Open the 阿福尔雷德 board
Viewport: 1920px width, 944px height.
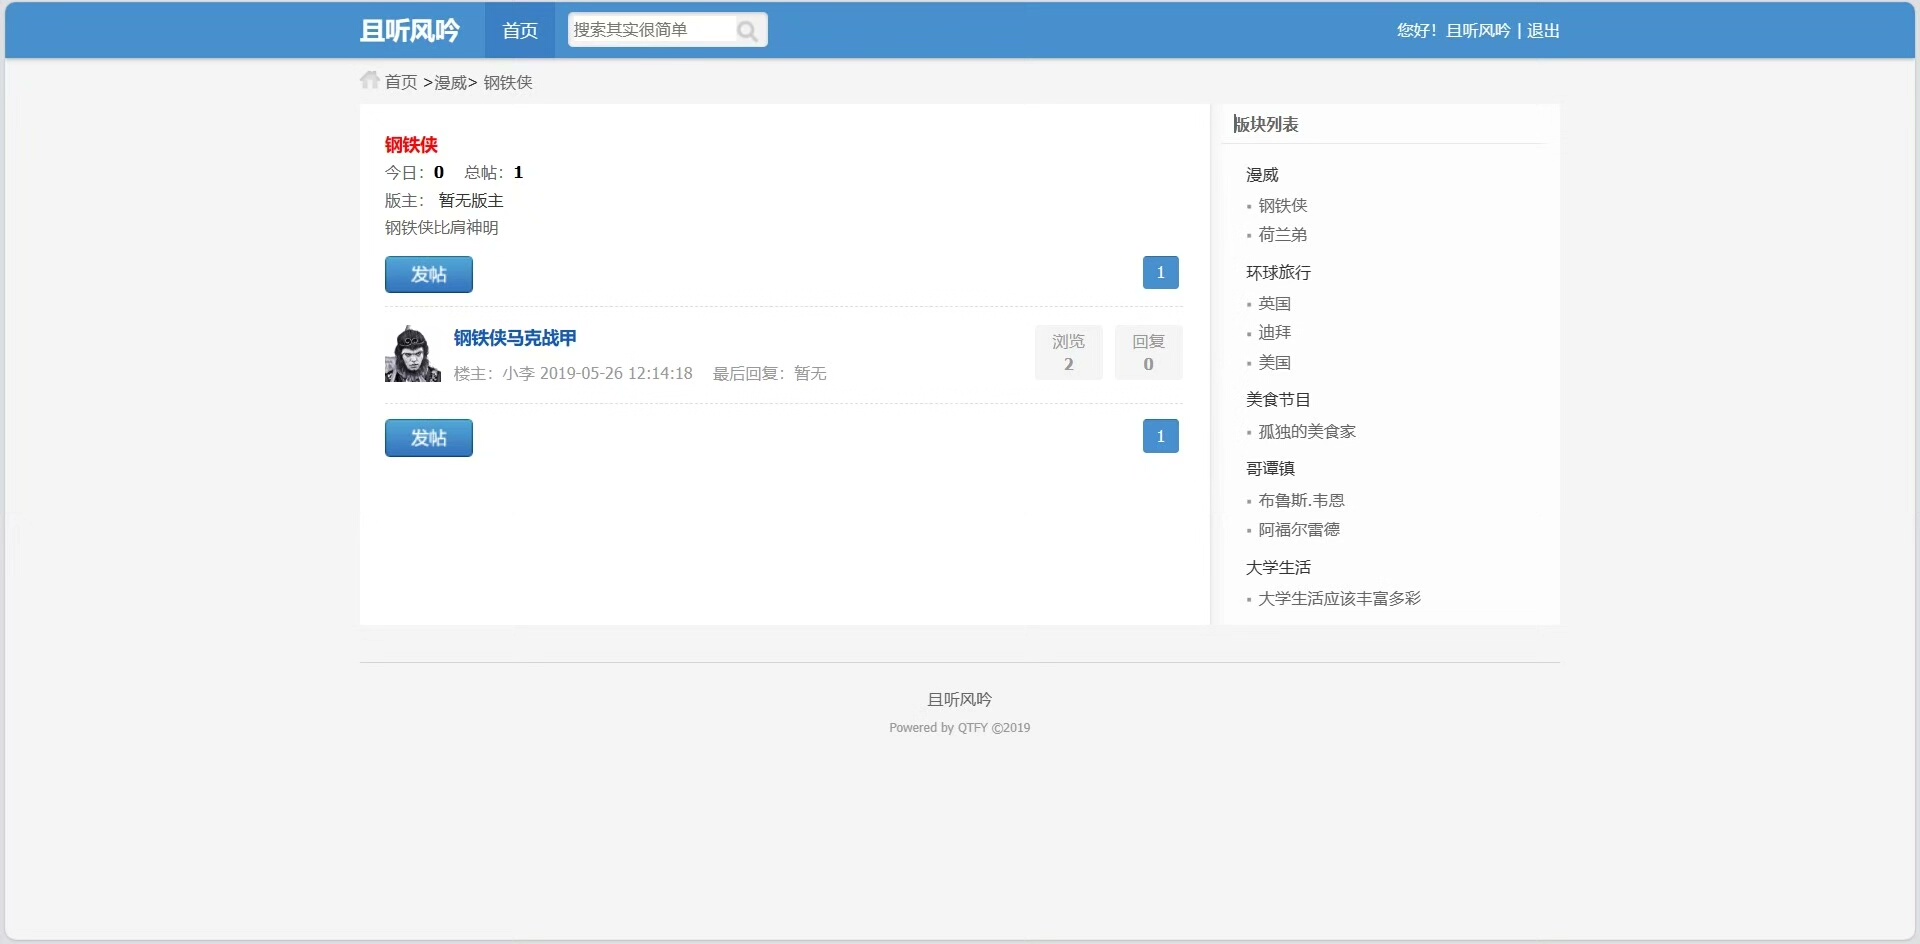[1299, 529]
